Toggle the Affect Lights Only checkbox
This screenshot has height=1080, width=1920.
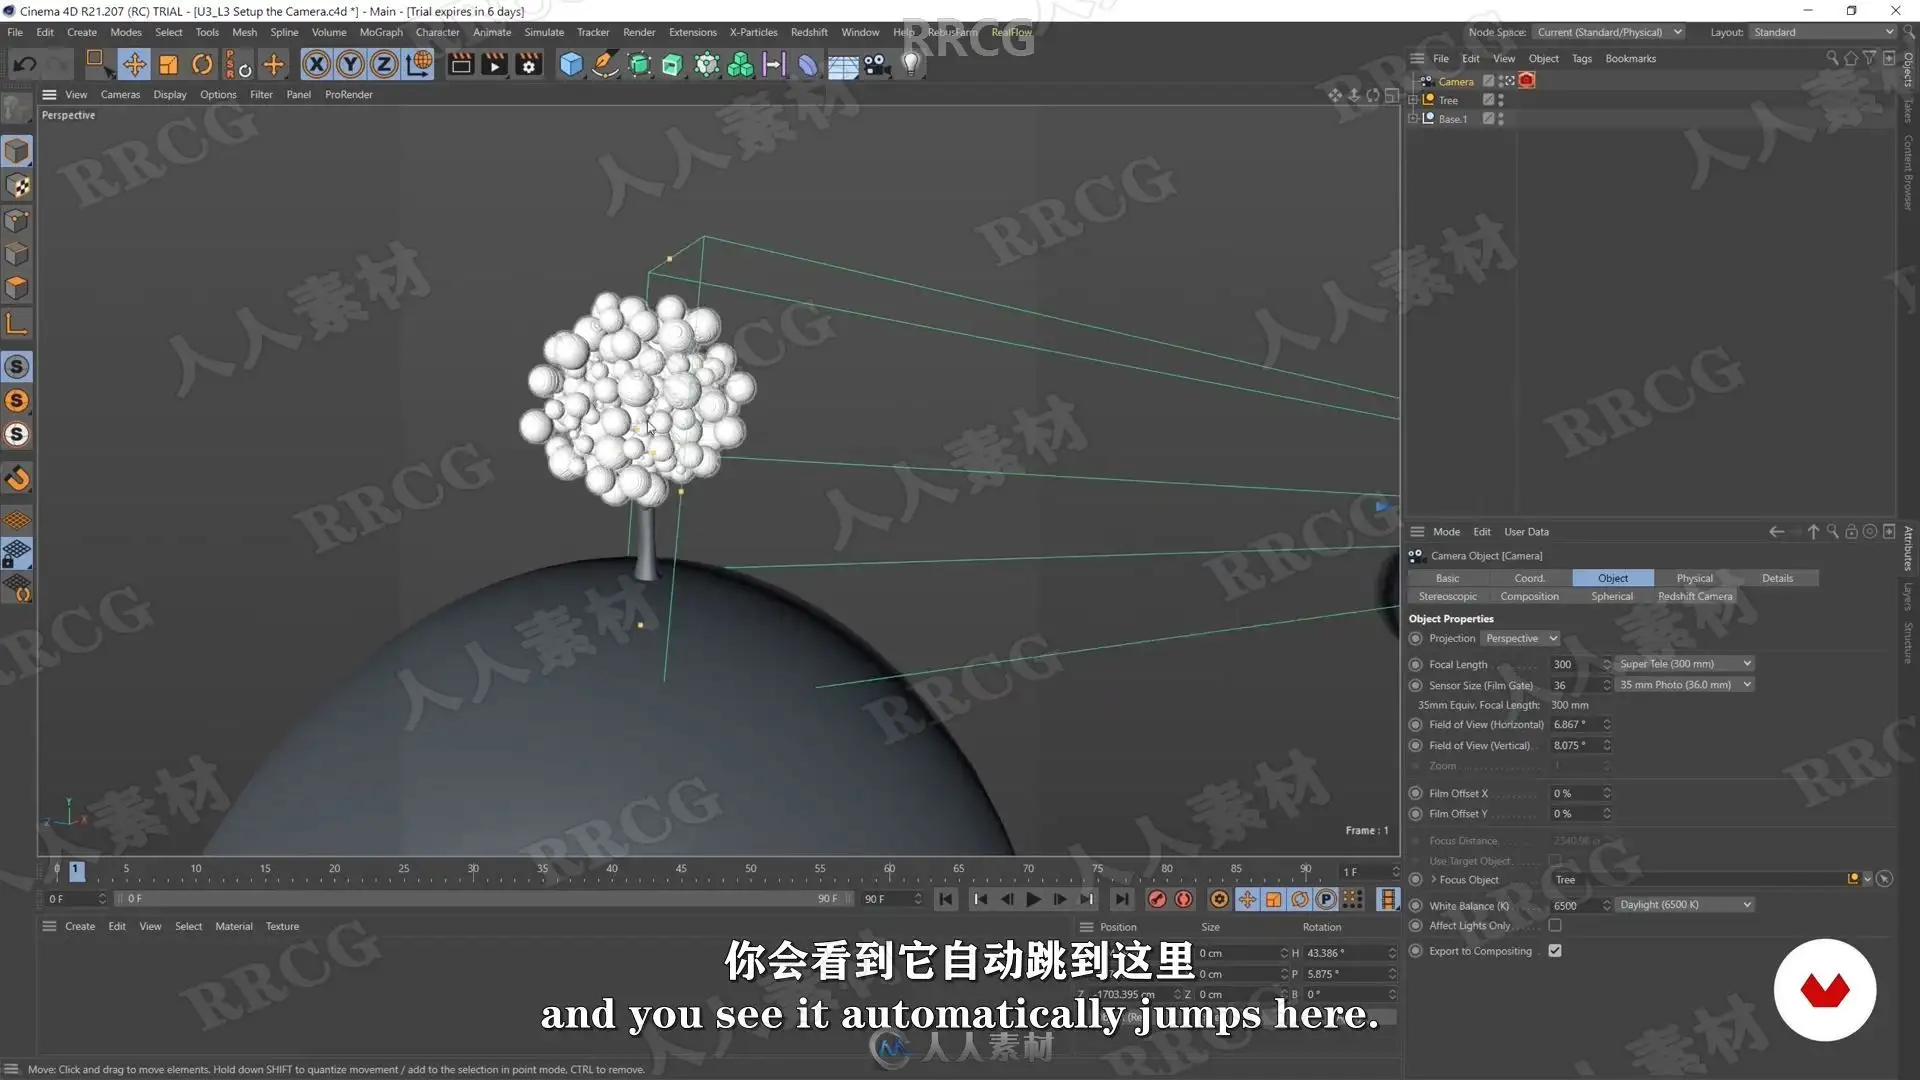tap(1555, 926)
